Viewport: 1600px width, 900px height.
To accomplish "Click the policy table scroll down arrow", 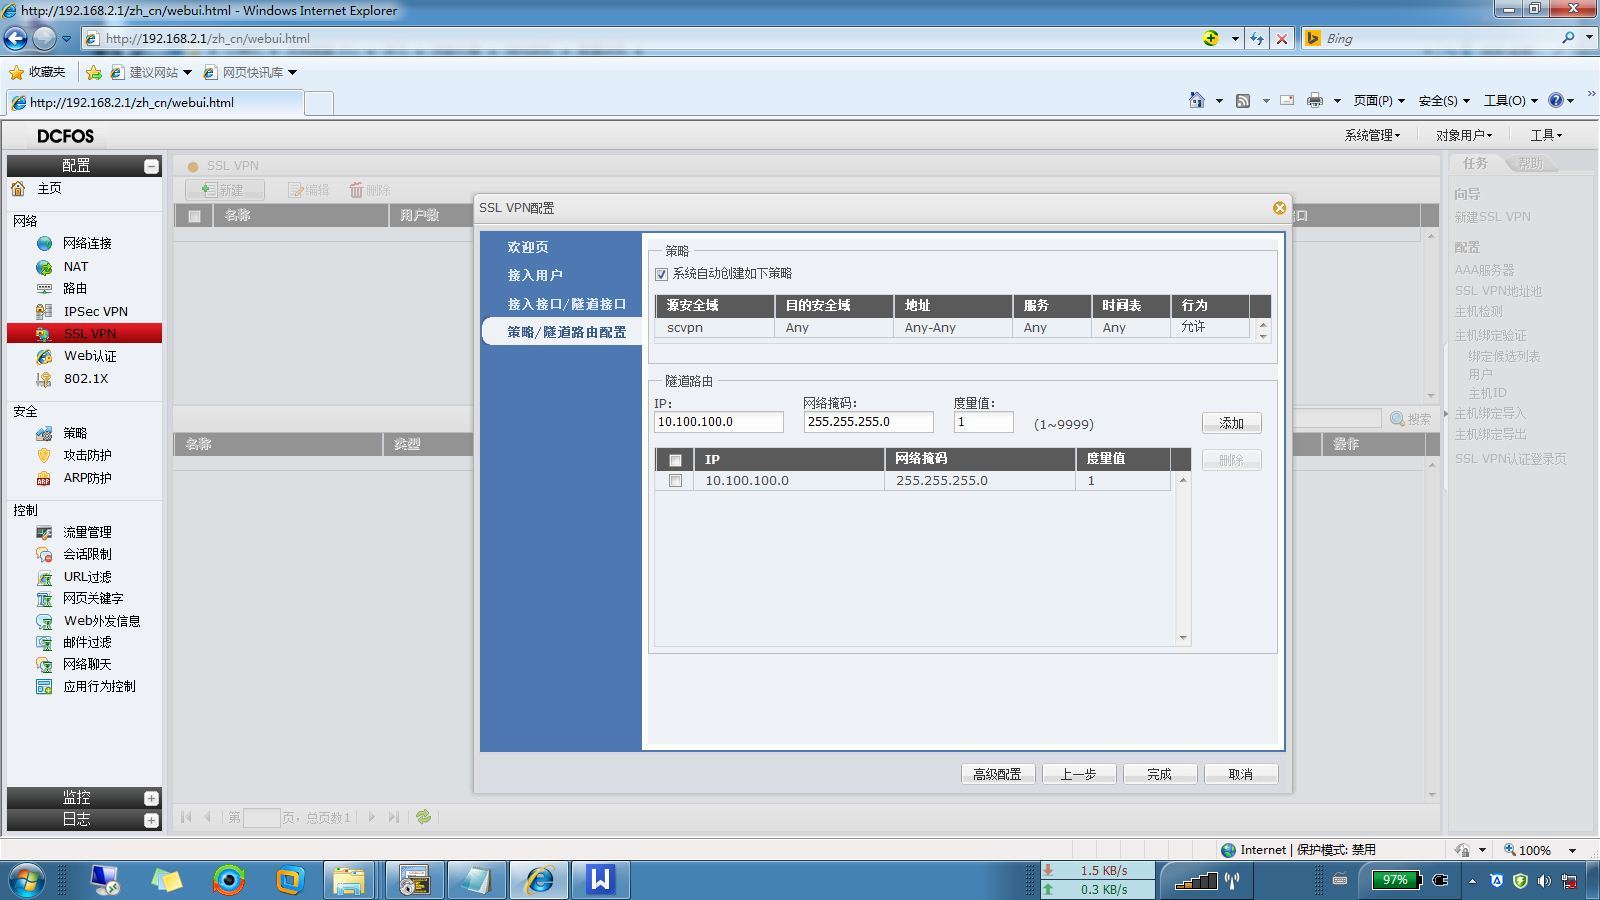I will coord(1263,336).
